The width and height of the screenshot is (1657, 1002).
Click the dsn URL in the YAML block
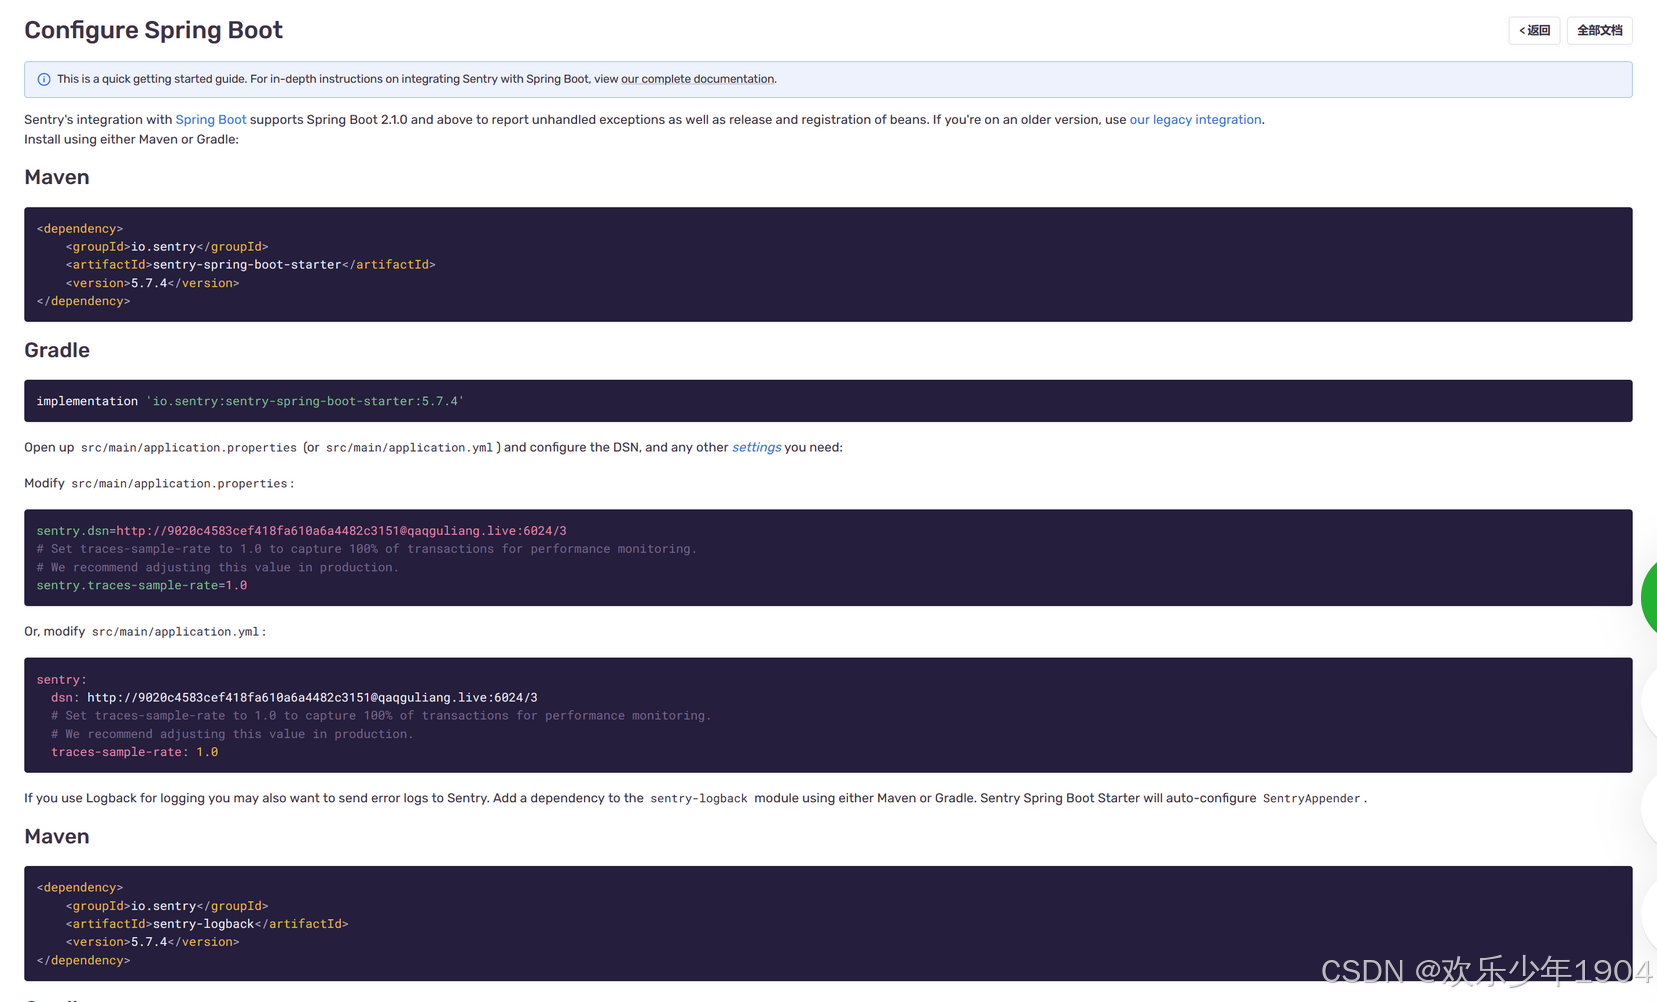pos(312,698)
